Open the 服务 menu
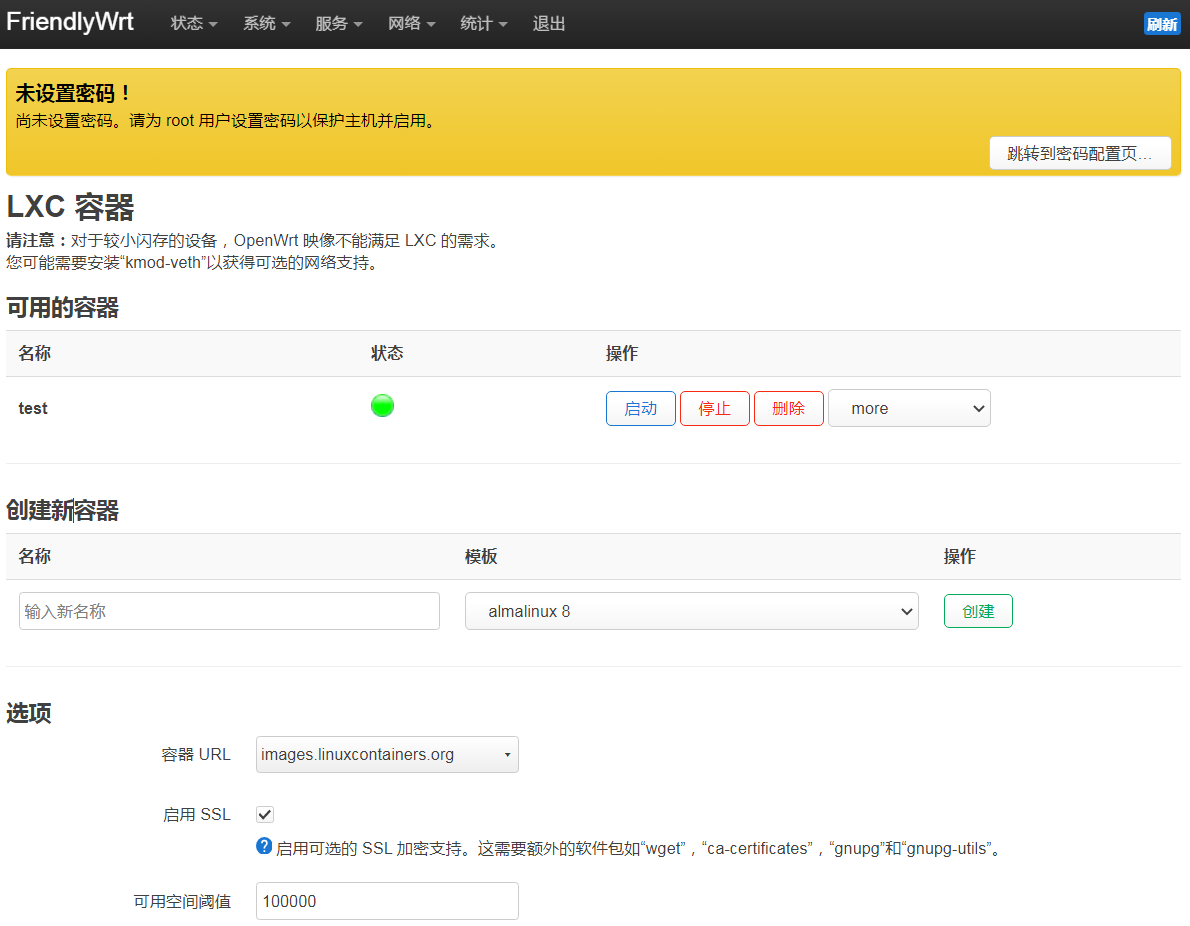 [x=338, y=24]
